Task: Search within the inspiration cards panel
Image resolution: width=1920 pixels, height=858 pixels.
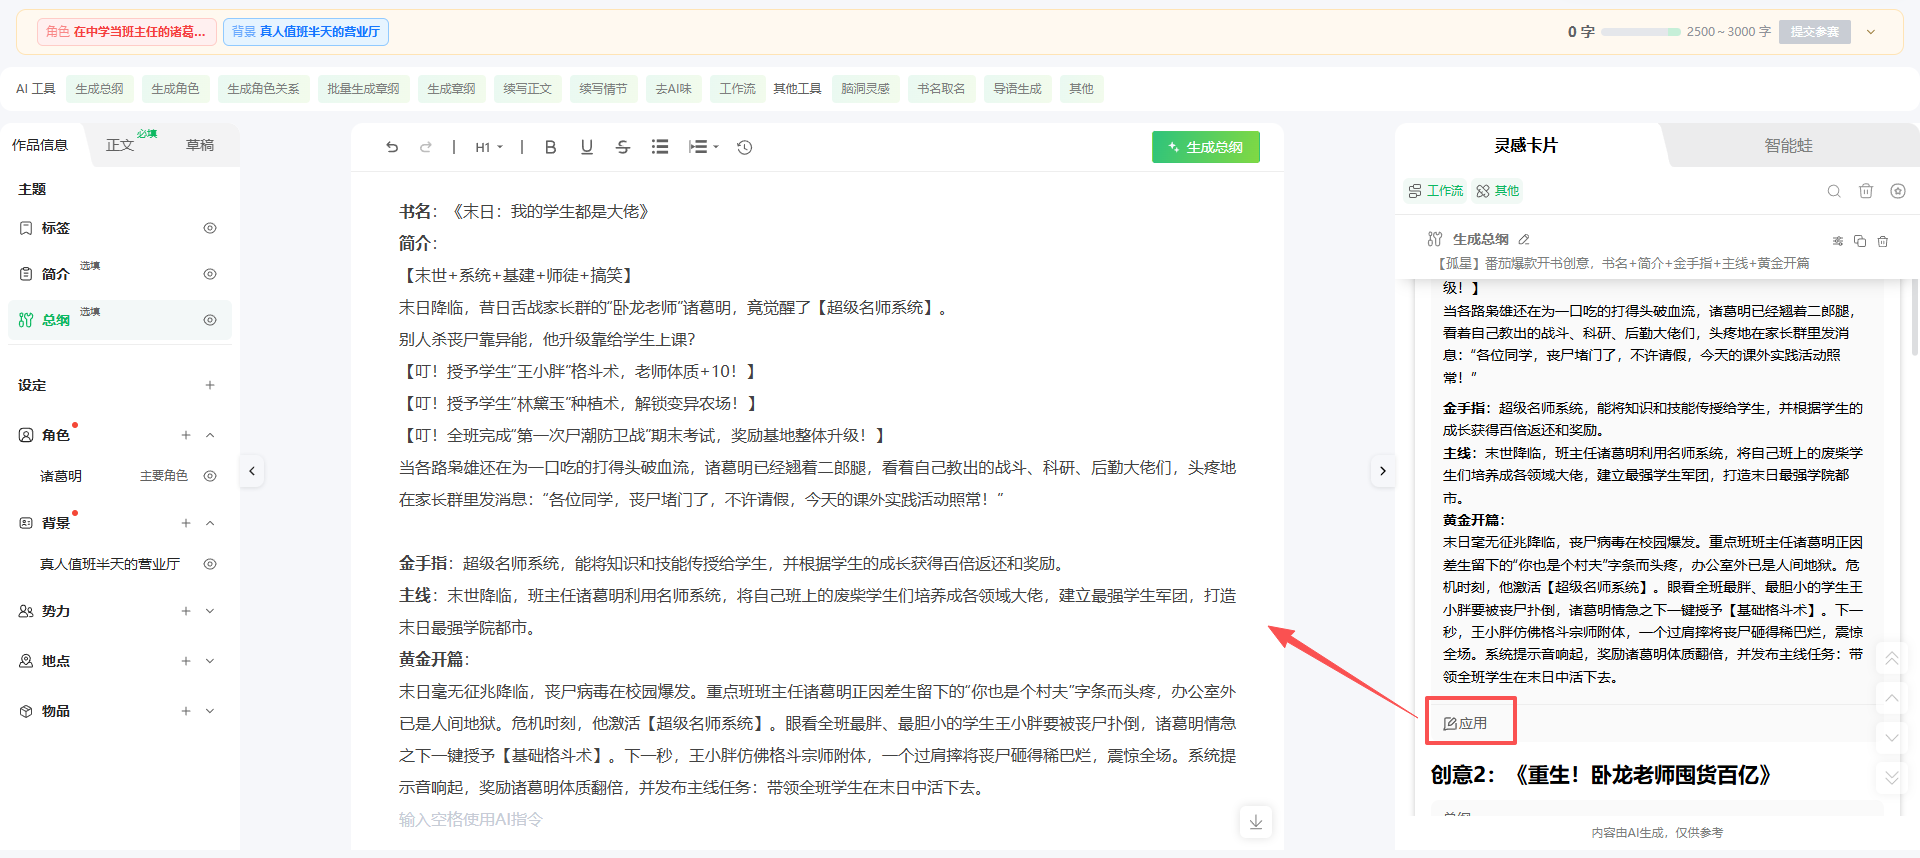Action: coord(1834,191)
